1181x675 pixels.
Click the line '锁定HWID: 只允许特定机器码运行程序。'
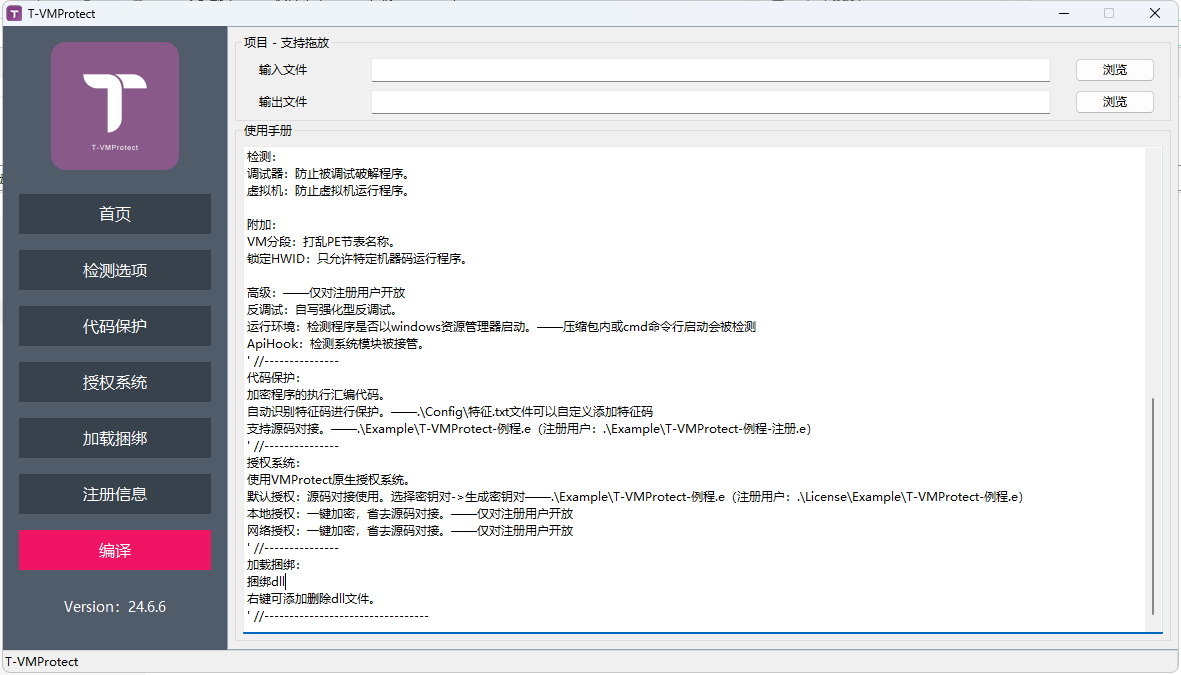click(358, 258)
